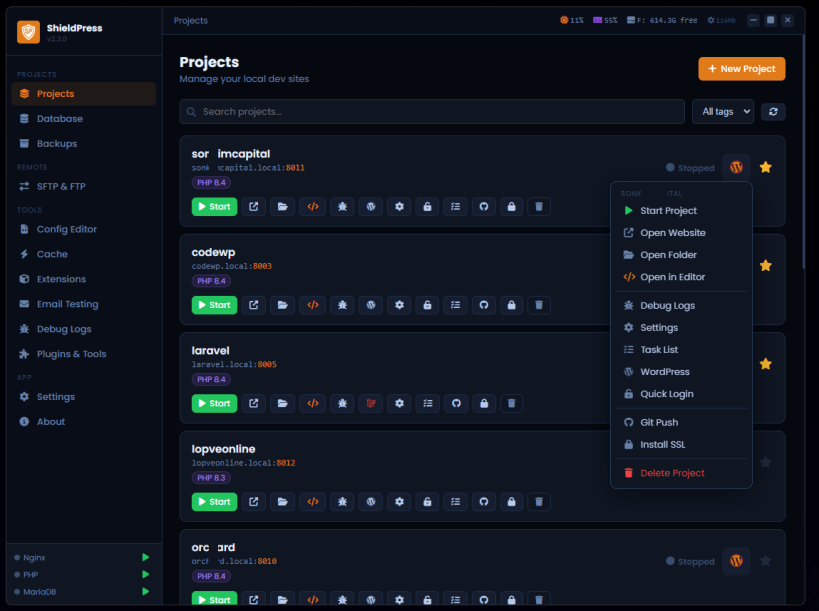
Task: Click the Search projects input field
Action: (x=432, y=112)
